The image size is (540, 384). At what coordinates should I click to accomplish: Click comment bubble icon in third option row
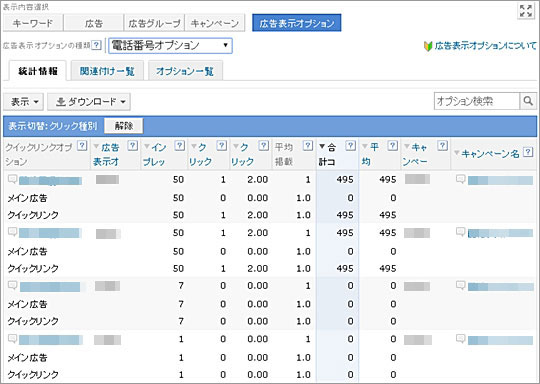12,285
